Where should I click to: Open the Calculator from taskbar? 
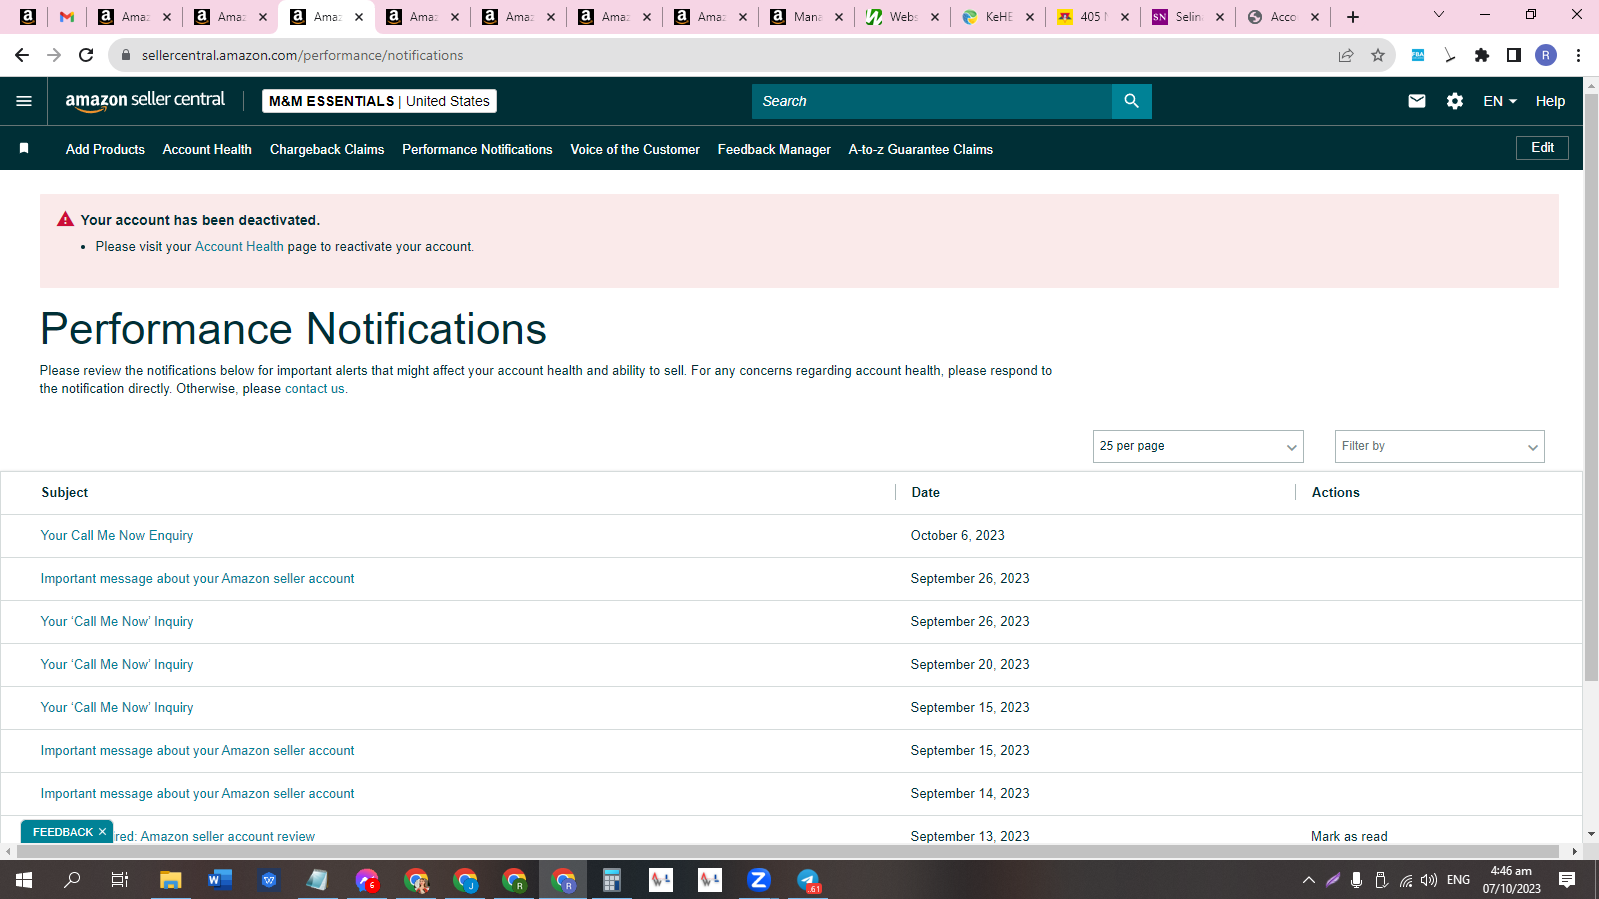611,880
